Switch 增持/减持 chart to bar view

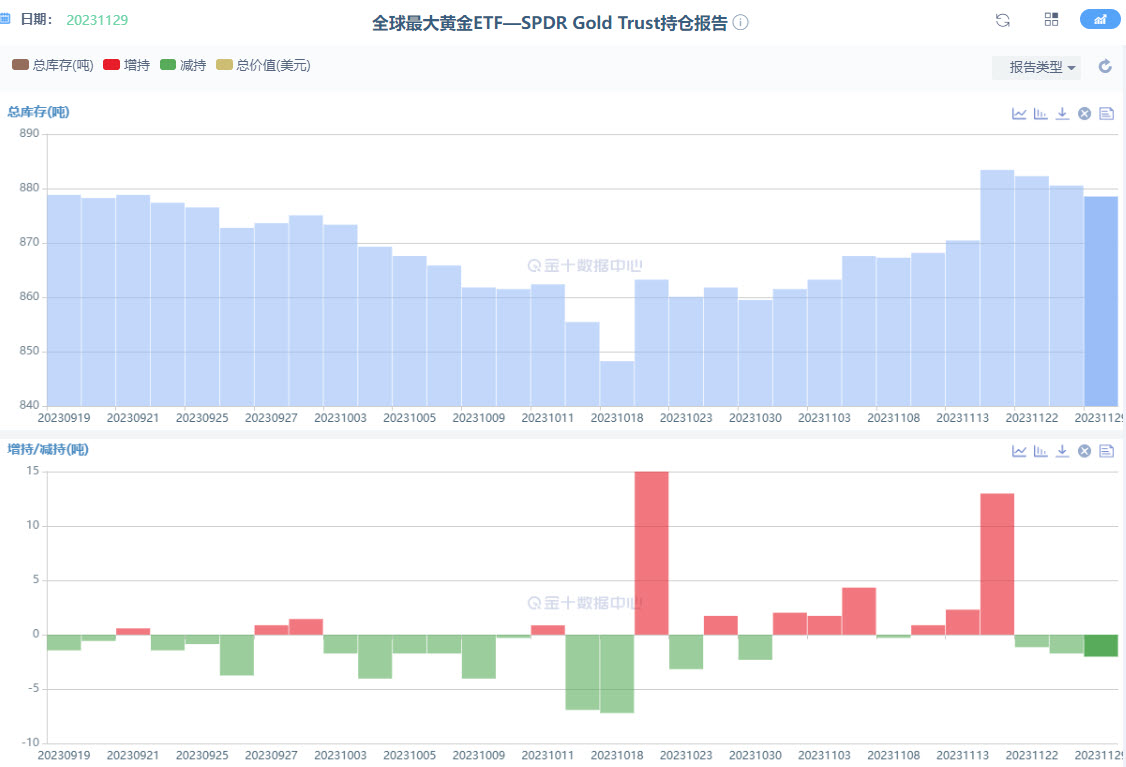point(1041,451)
